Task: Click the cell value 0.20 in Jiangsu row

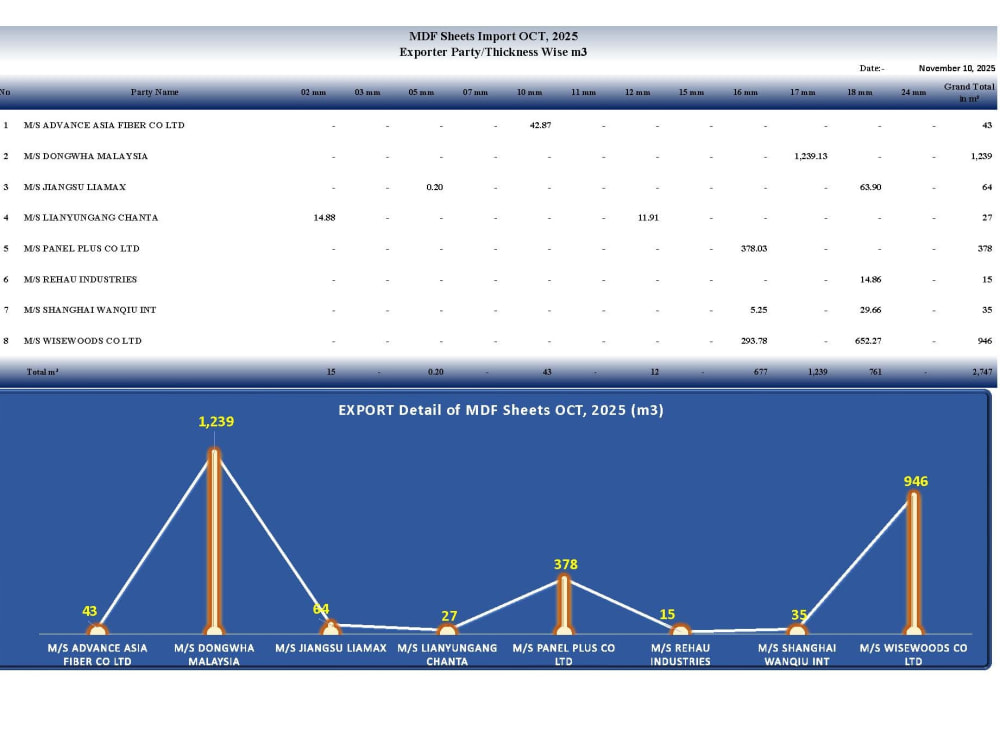Action: (434, 187)
